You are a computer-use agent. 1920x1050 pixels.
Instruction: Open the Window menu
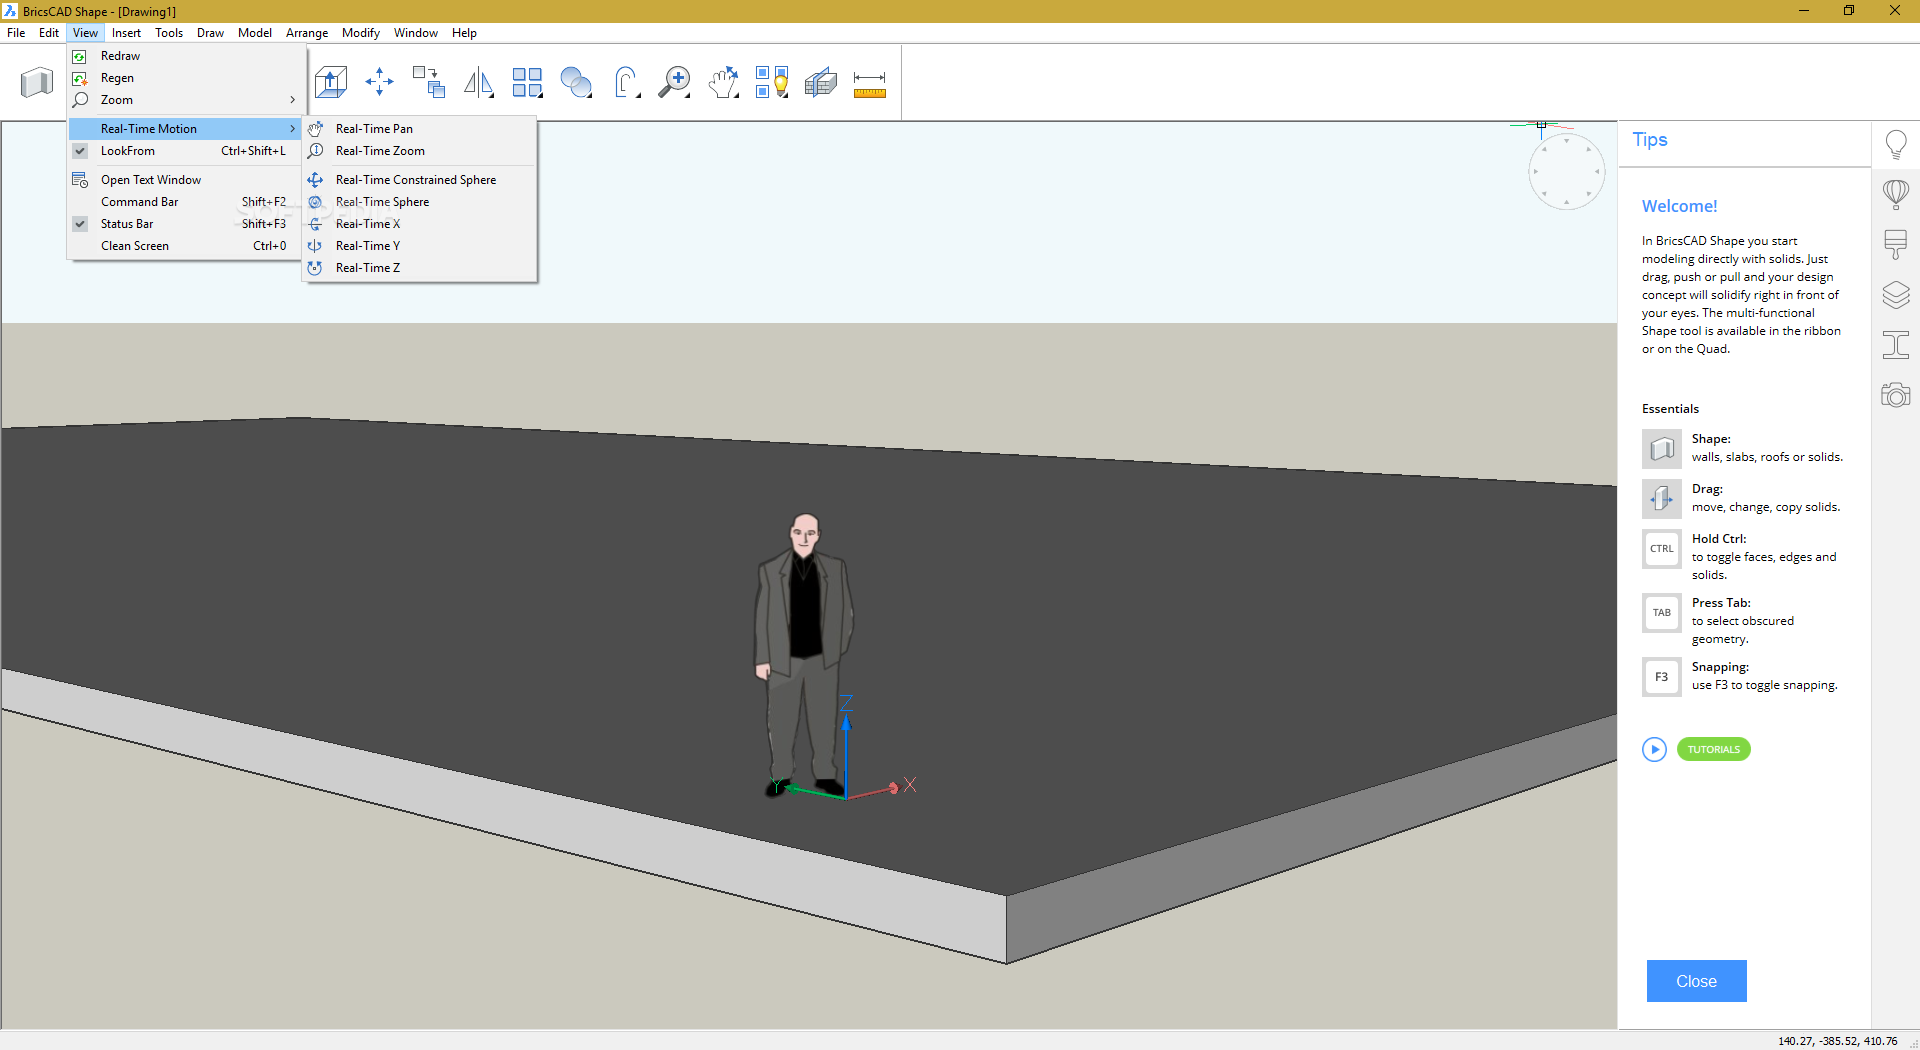(416, 33)
